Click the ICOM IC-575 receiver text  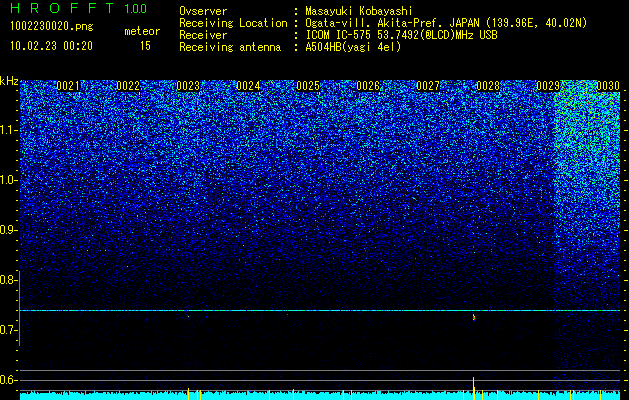point(401,35)
